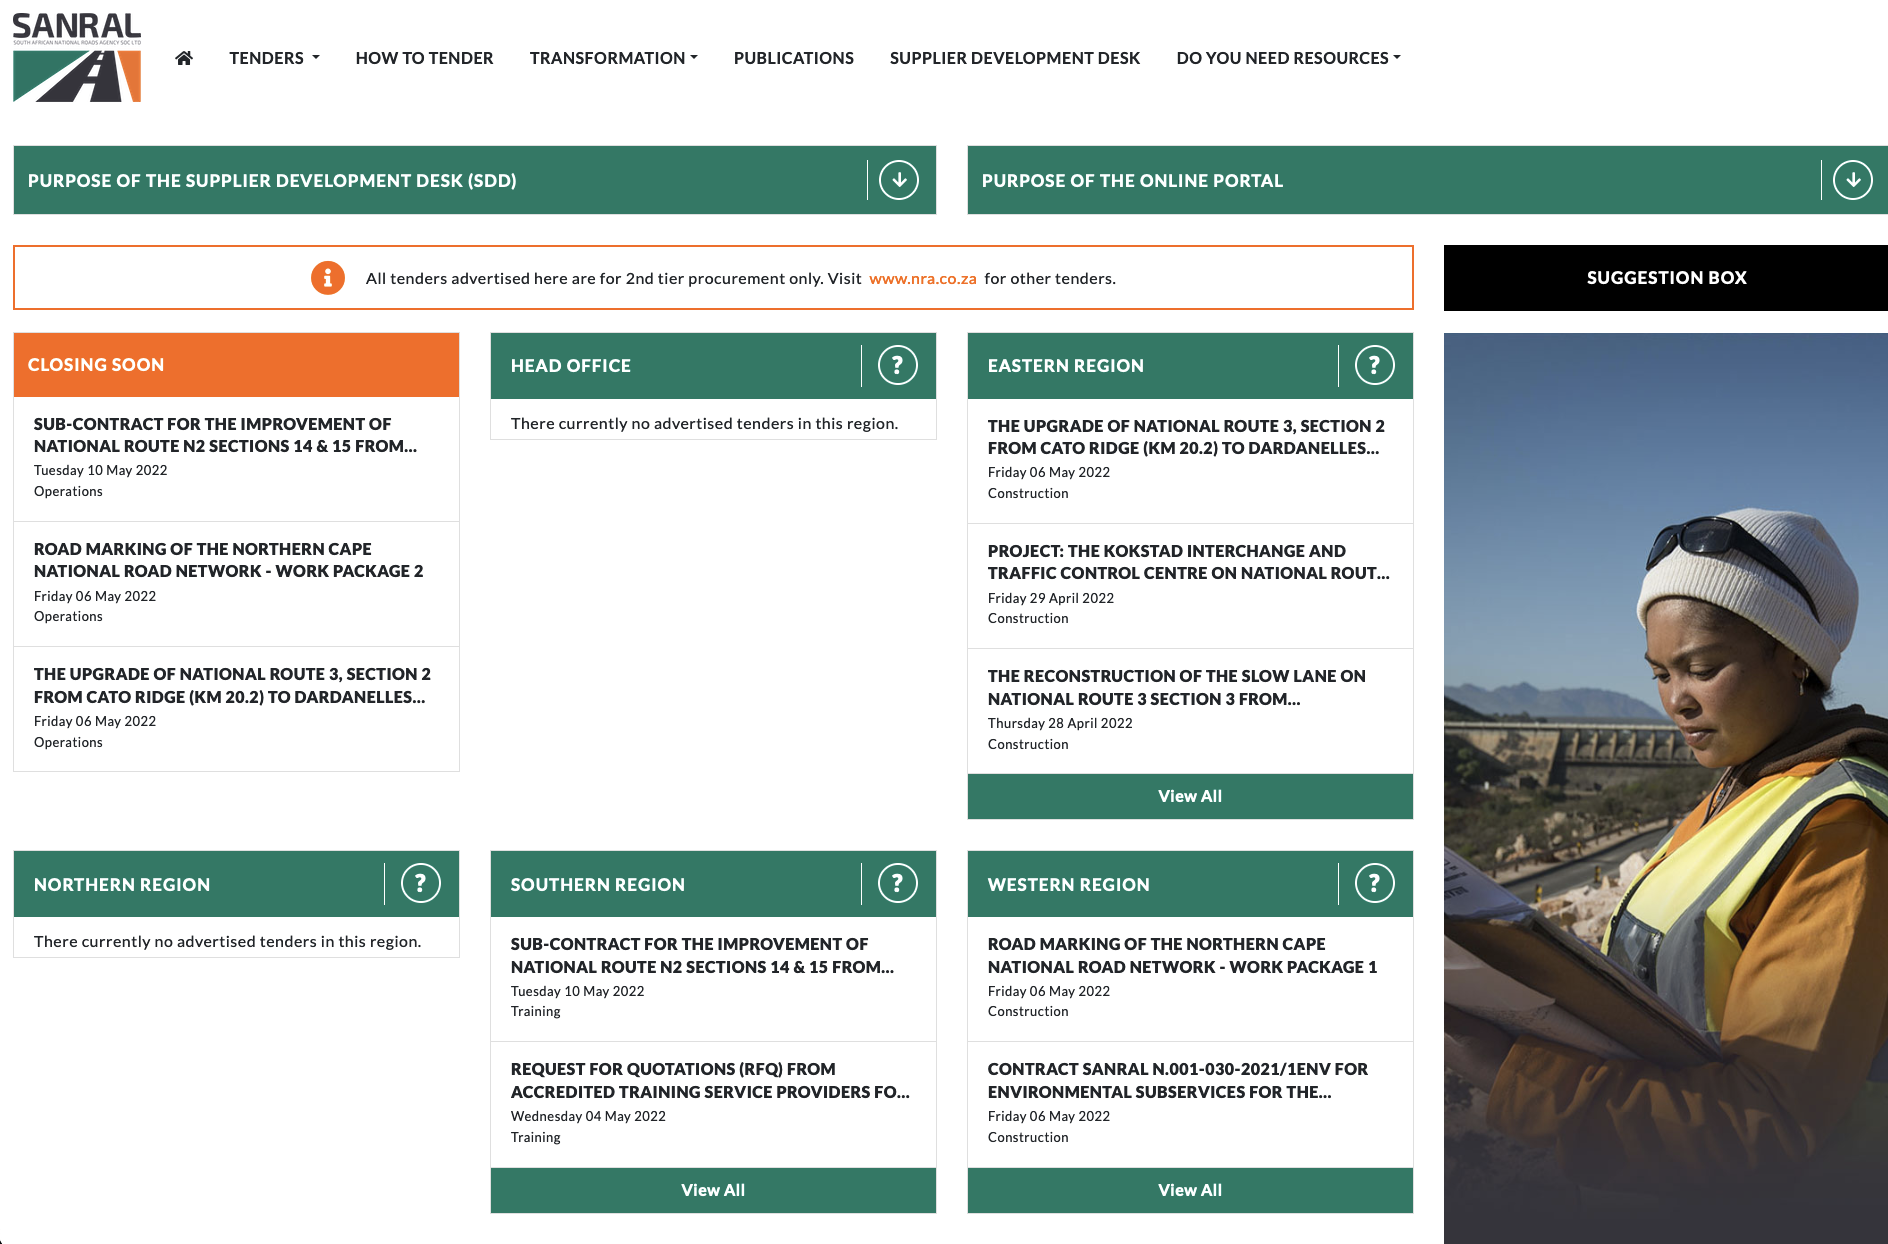Screen dimensions: 1888x1244
Task: Open Eastern Region Route 3 Section 2 tender
Action: click(1186, 437)
